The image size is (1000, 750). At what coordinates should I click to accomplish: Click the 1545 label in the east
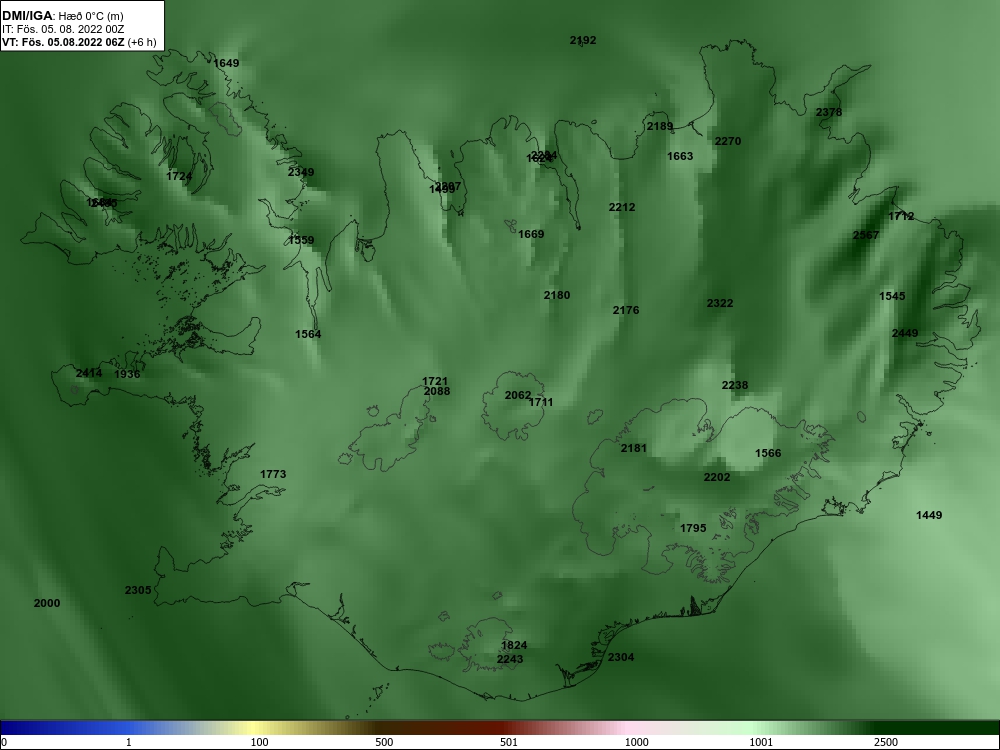coord(892,297)
